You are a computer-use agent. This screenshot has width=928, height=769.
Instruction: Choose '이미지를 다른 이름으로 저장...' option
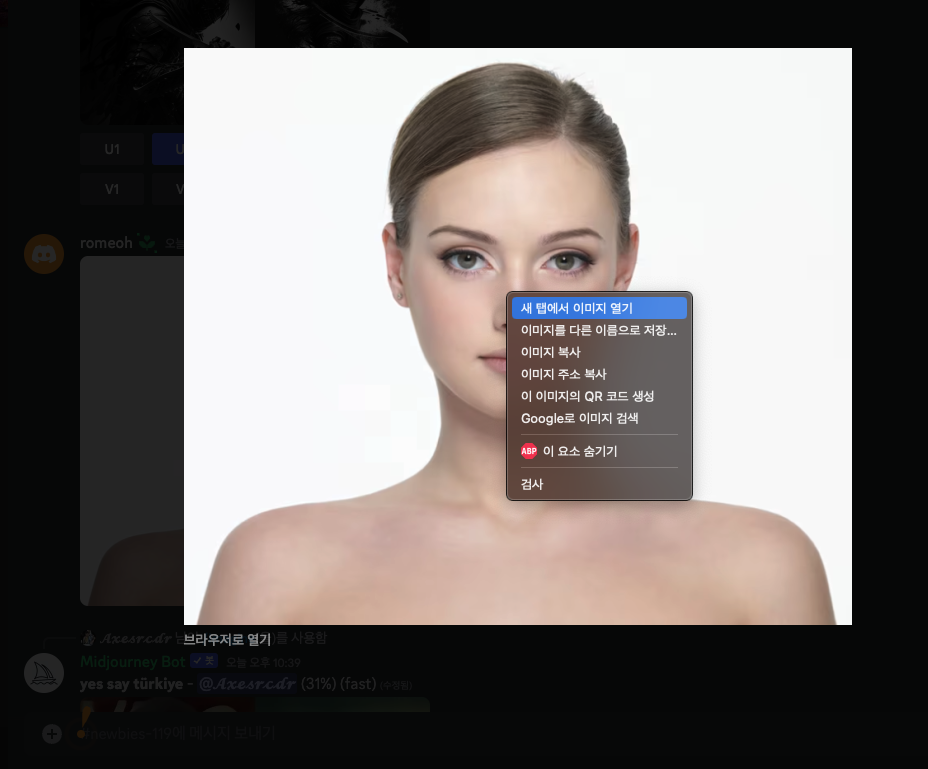pyautogui.click(x=599, y=330)
